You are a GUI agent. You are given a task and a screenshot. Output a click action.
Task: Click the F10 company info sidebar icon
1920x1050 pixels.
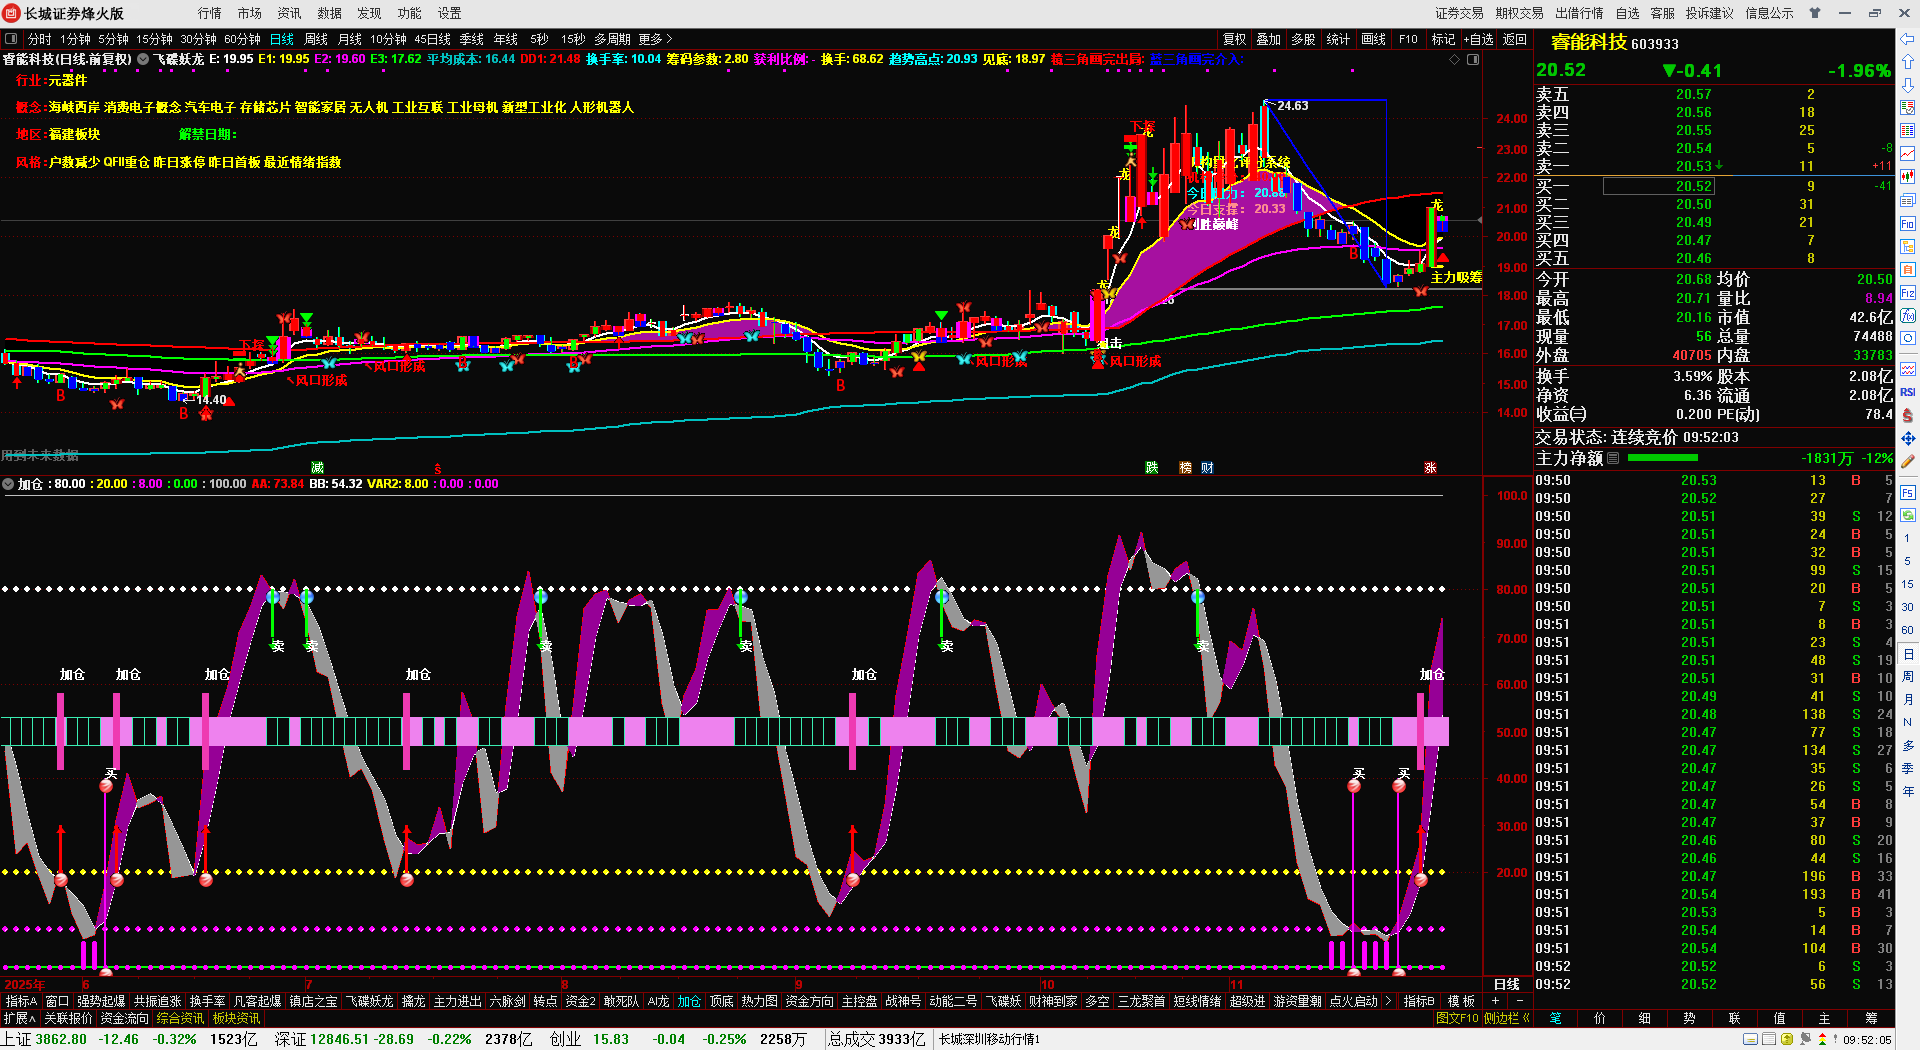click(1908, 224)
